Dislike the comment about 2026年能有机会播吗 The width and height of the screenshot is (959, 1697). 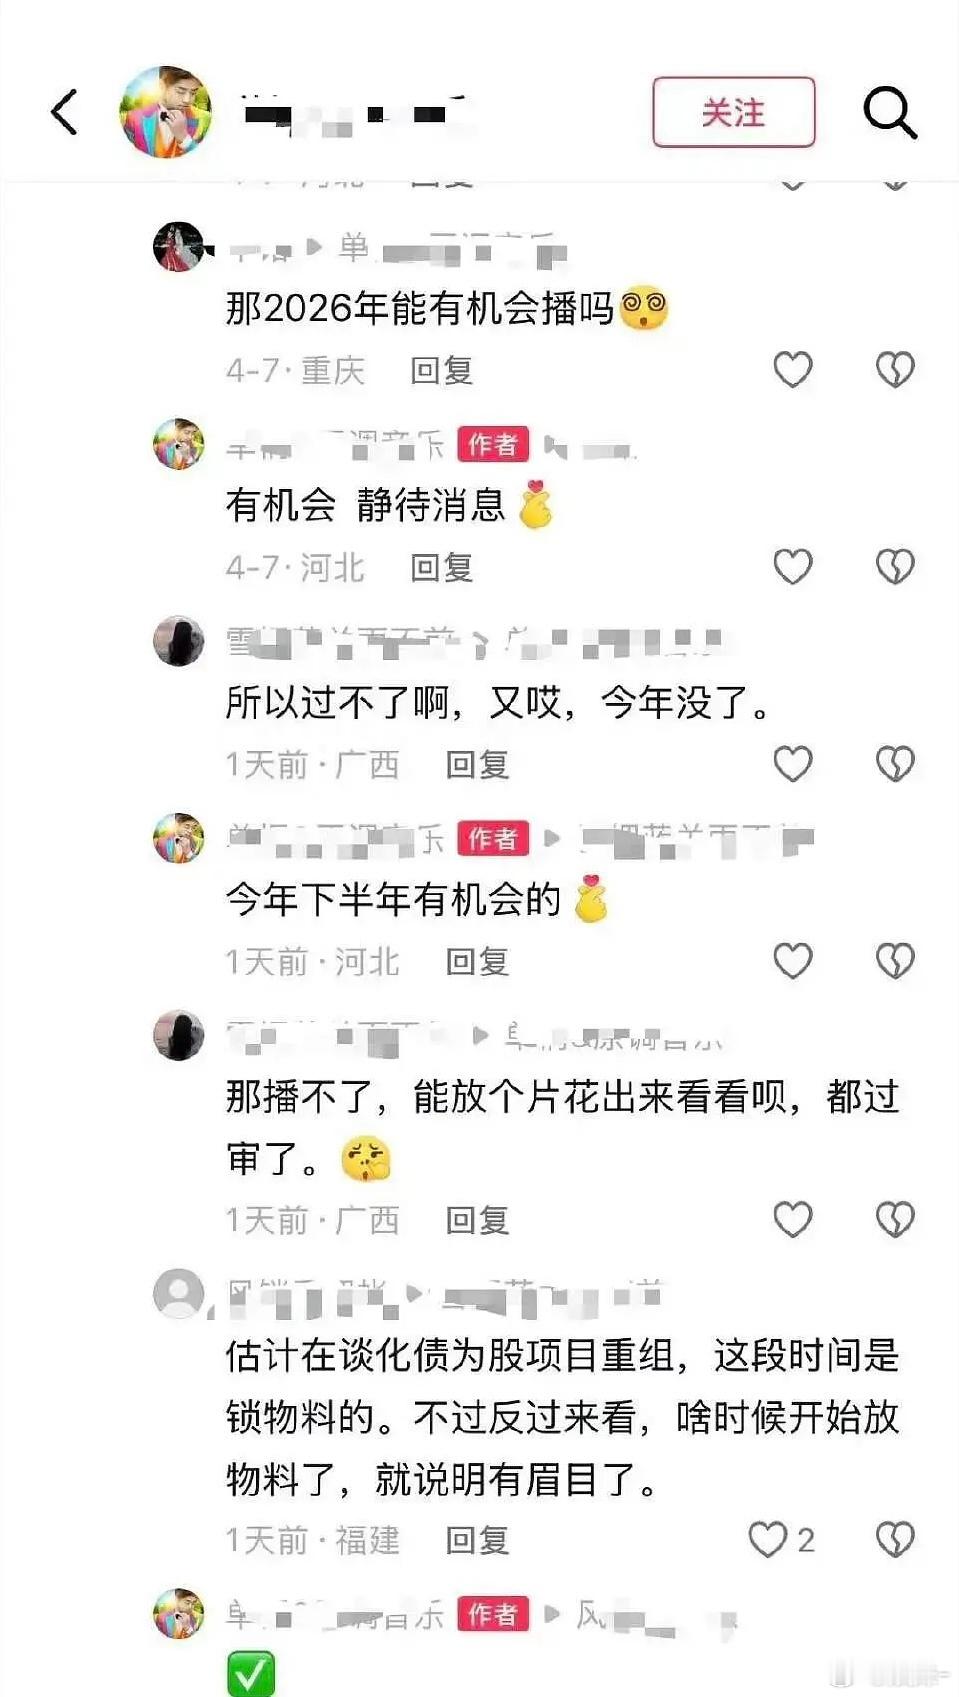click(x=895, y=370)
